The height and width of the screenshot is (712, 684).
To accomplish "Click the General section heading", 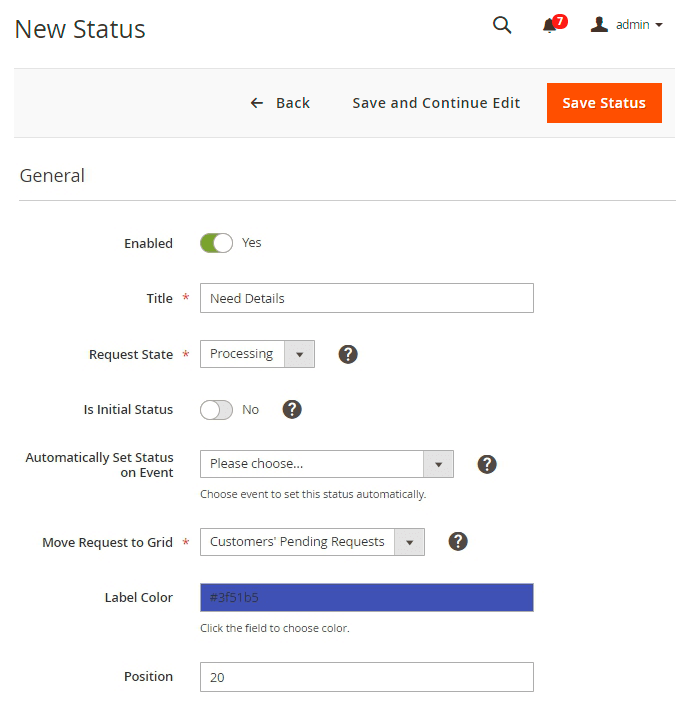I will click(52, 176).
